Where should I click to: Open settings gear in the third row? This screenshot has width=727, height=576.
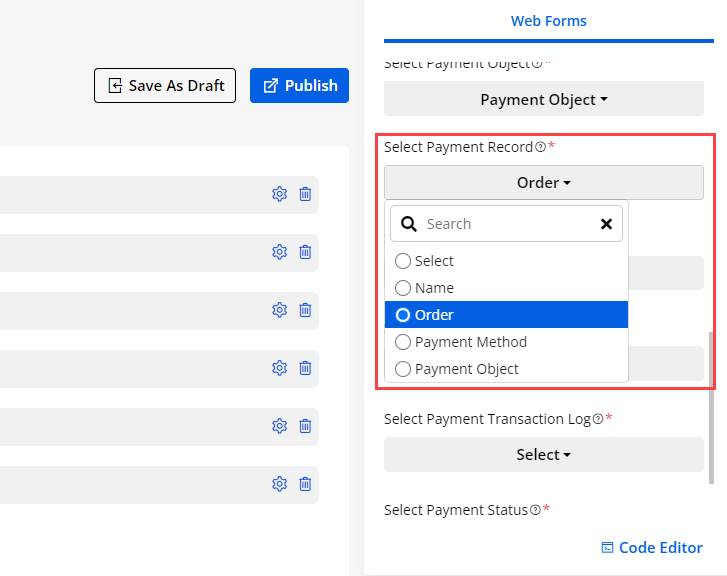(279, 310)
